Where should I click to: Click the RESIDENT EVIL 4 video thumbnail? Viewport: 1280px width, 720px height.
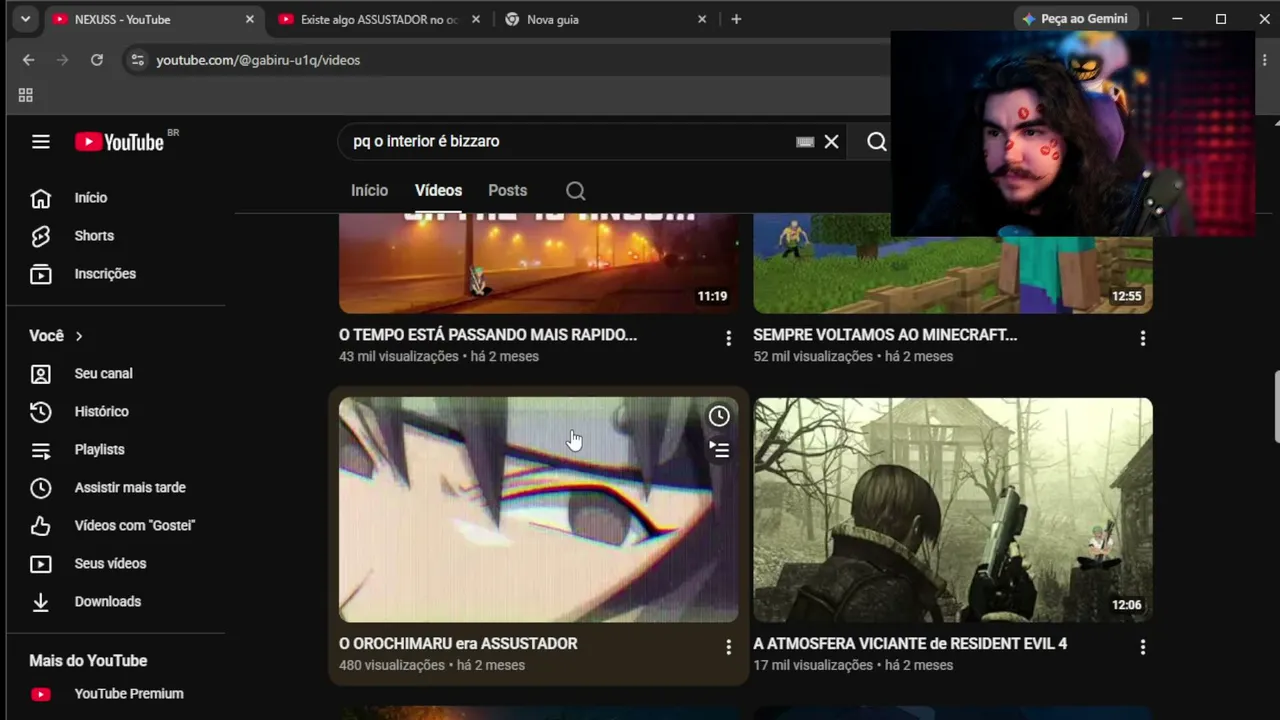click(x=953, y=510)
